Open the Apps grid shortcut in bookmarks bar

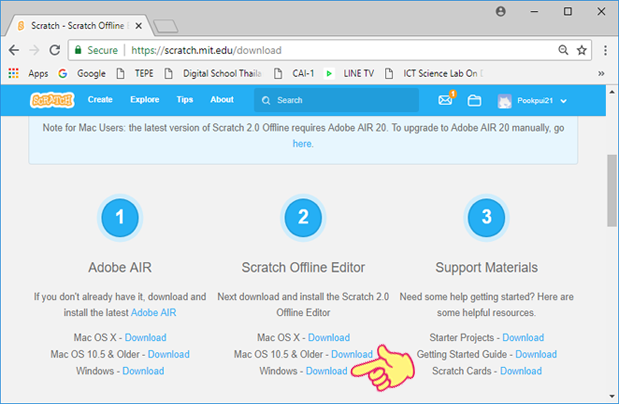[x=28, y=73]
